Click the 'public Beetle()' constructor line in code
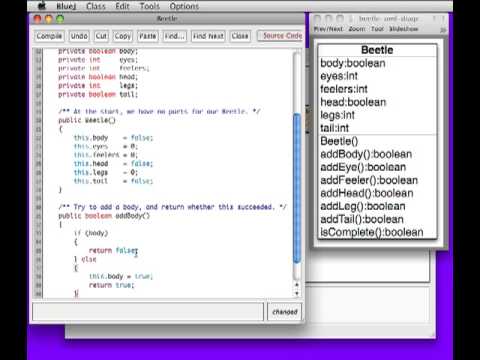Viewport: 480px width, 360px height. tap(87, 120)
